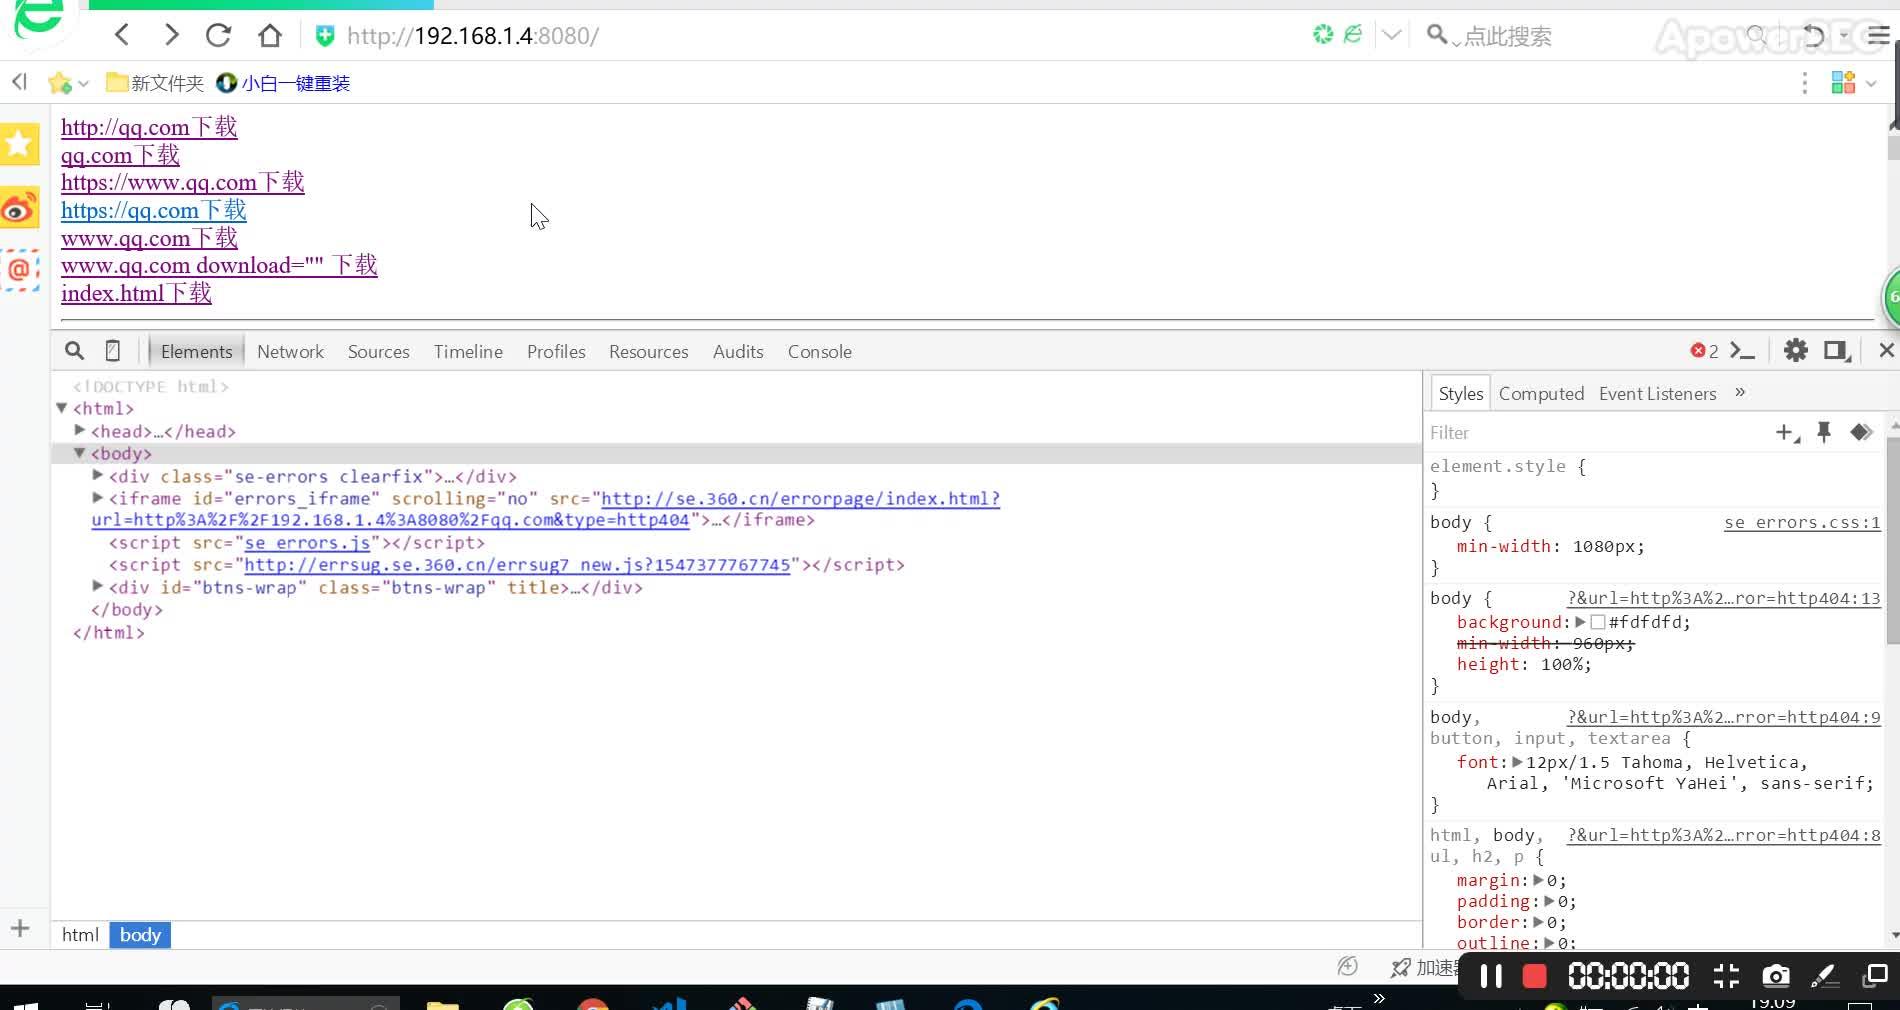The image size is (1900, 1010).
Task: Click the rocket accelerator icon
Action: (1401, 967)
